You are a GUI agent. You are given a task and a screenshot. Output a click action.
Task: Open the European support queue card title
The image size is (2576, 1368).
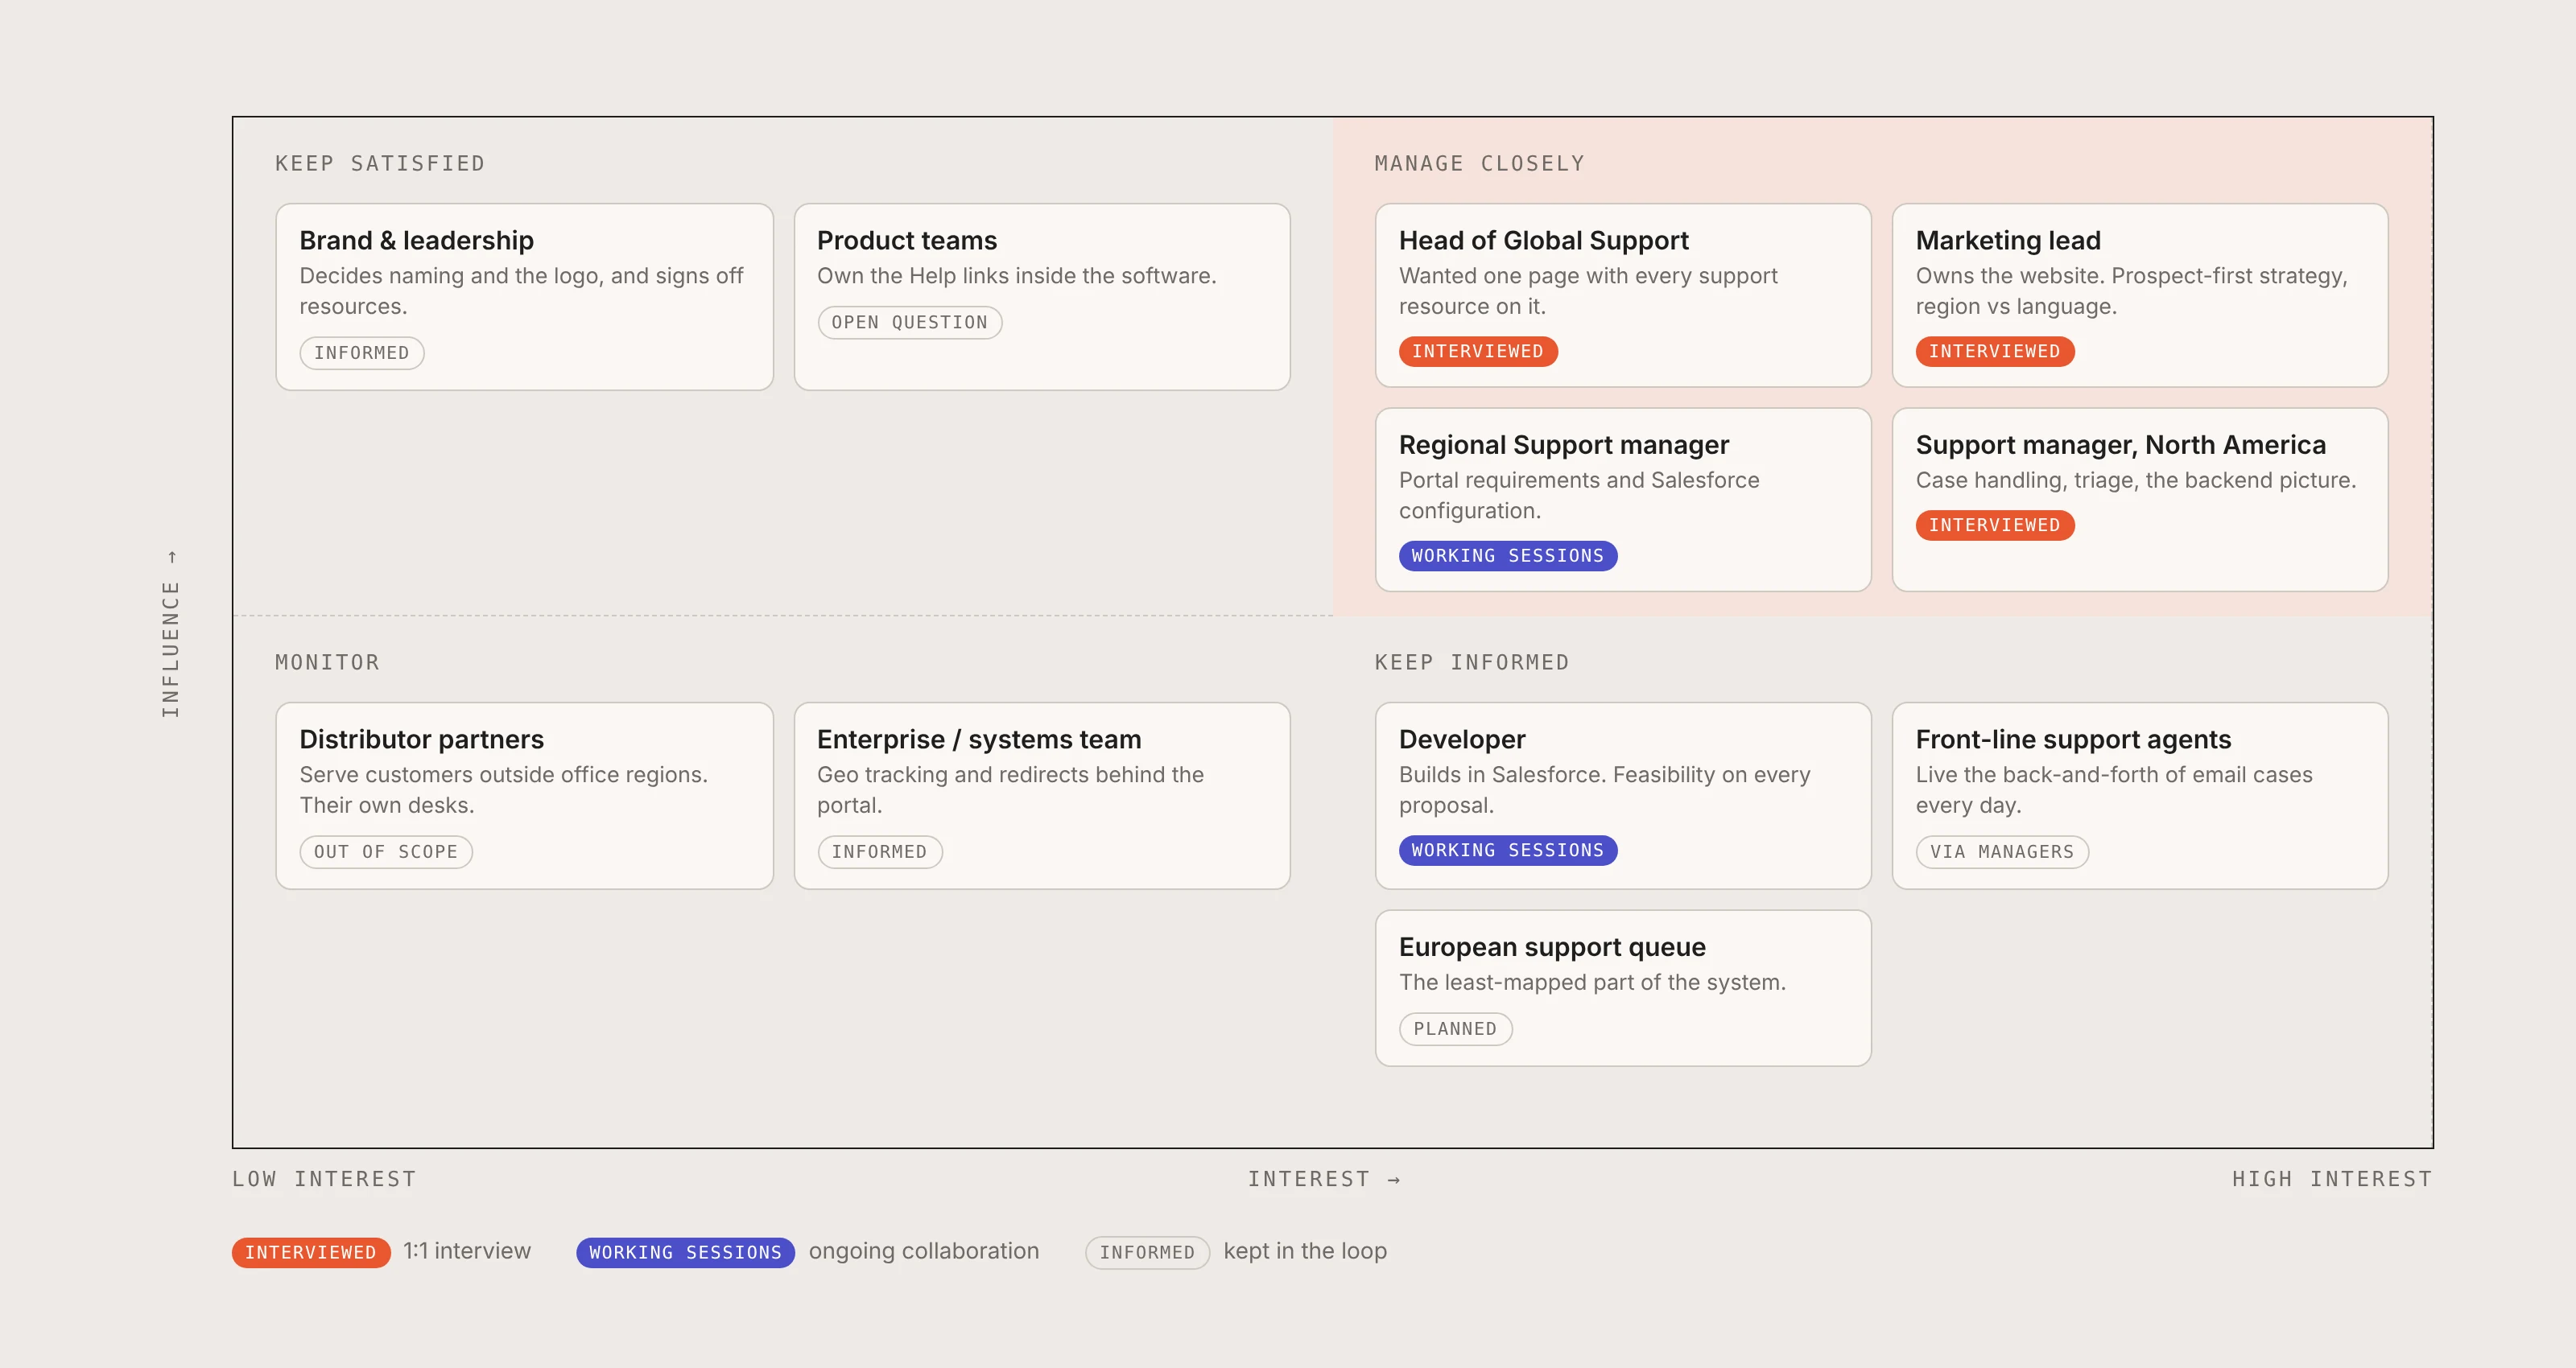1552,947
